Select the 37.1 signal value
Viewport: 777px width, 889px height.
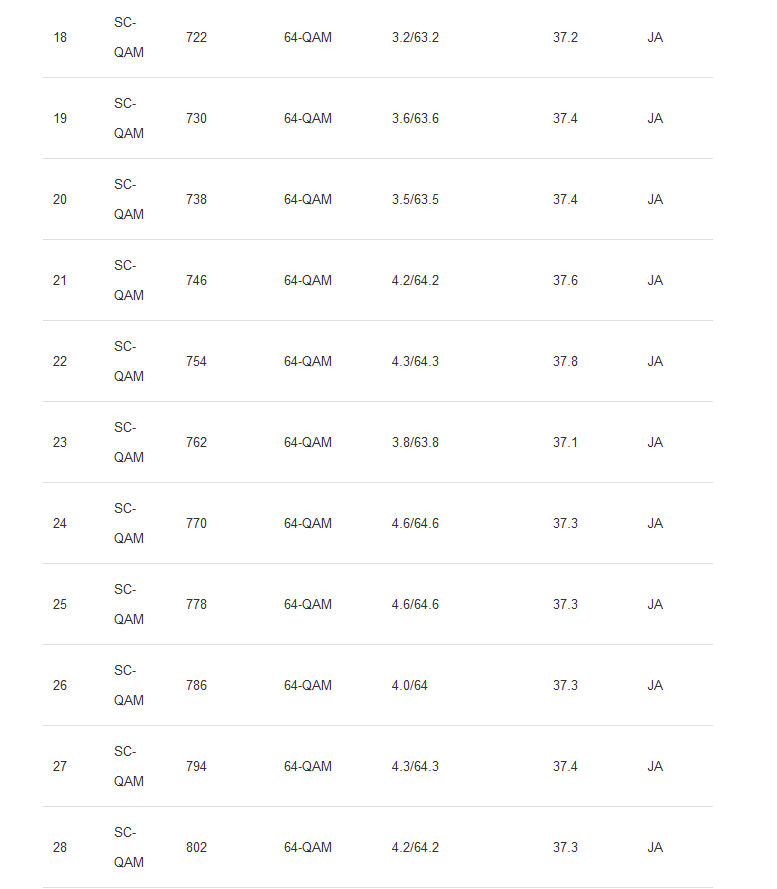click(x=565, y=443)
